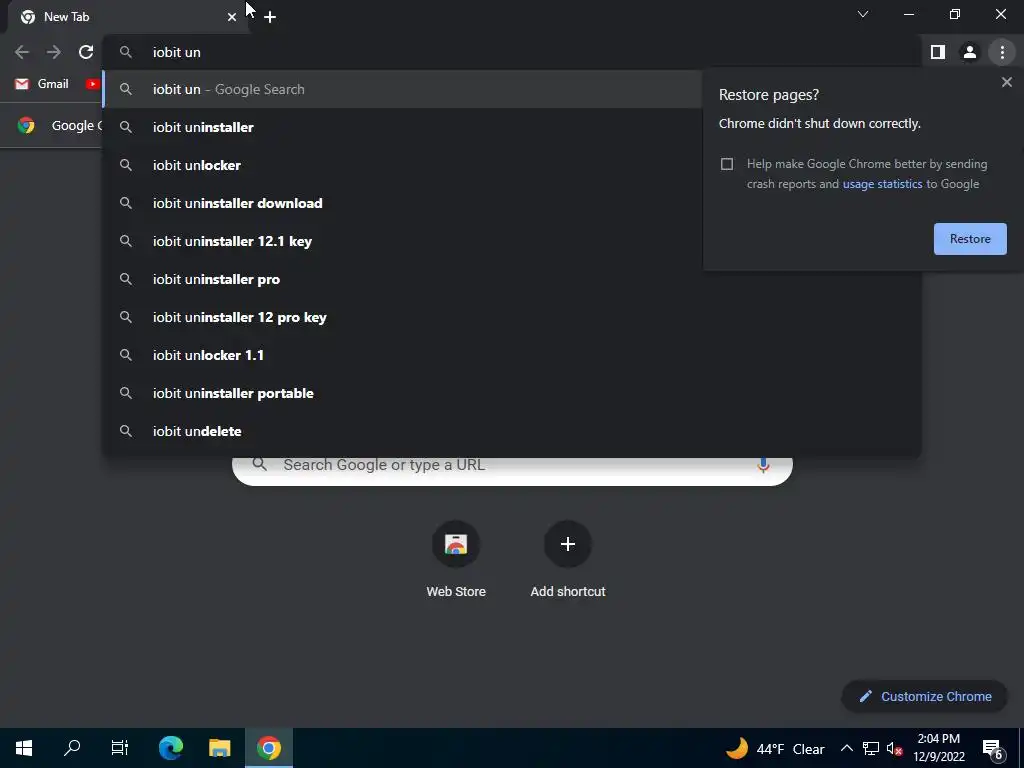This screenshot has width=1024, height=768.
Task: Open the tab search chevron
Action: [x=863, y=14]
